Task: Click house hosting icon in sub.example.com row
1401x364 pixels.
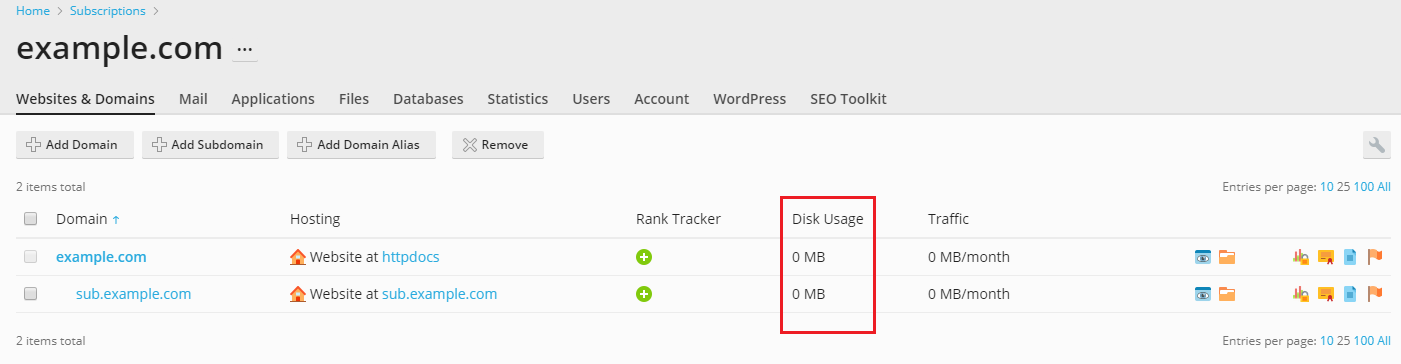Action: [x=298, y=294]
